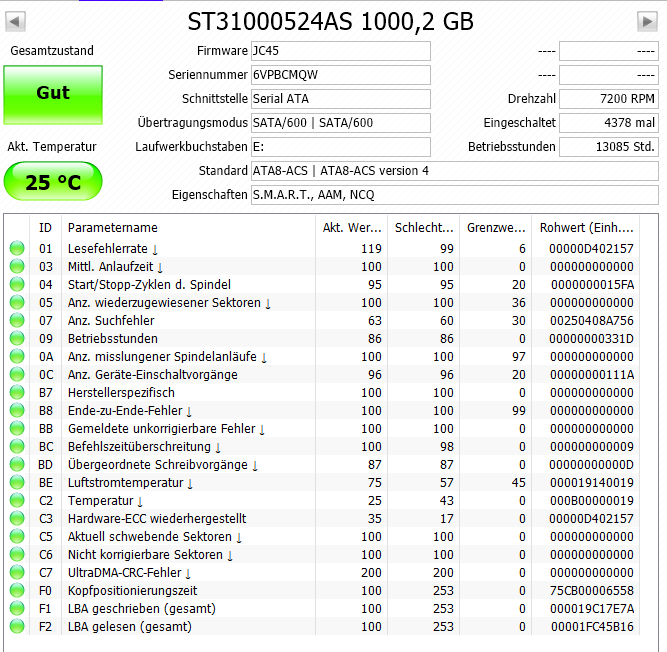Click status dot for LBA gelesen (gesamt)
Image resolution: width=667 pixels, height=652 pixels.
pyautogui.click(x=17, y=626)
